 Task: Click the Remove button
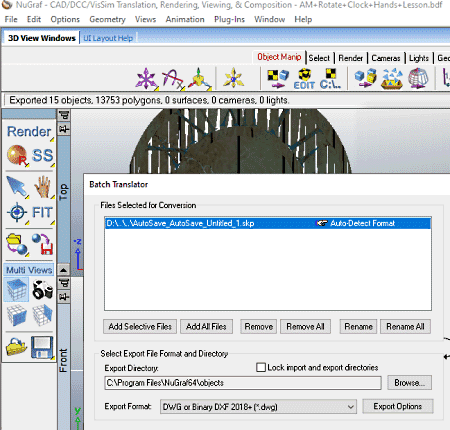pyautogui.click(x=259, y=326)
